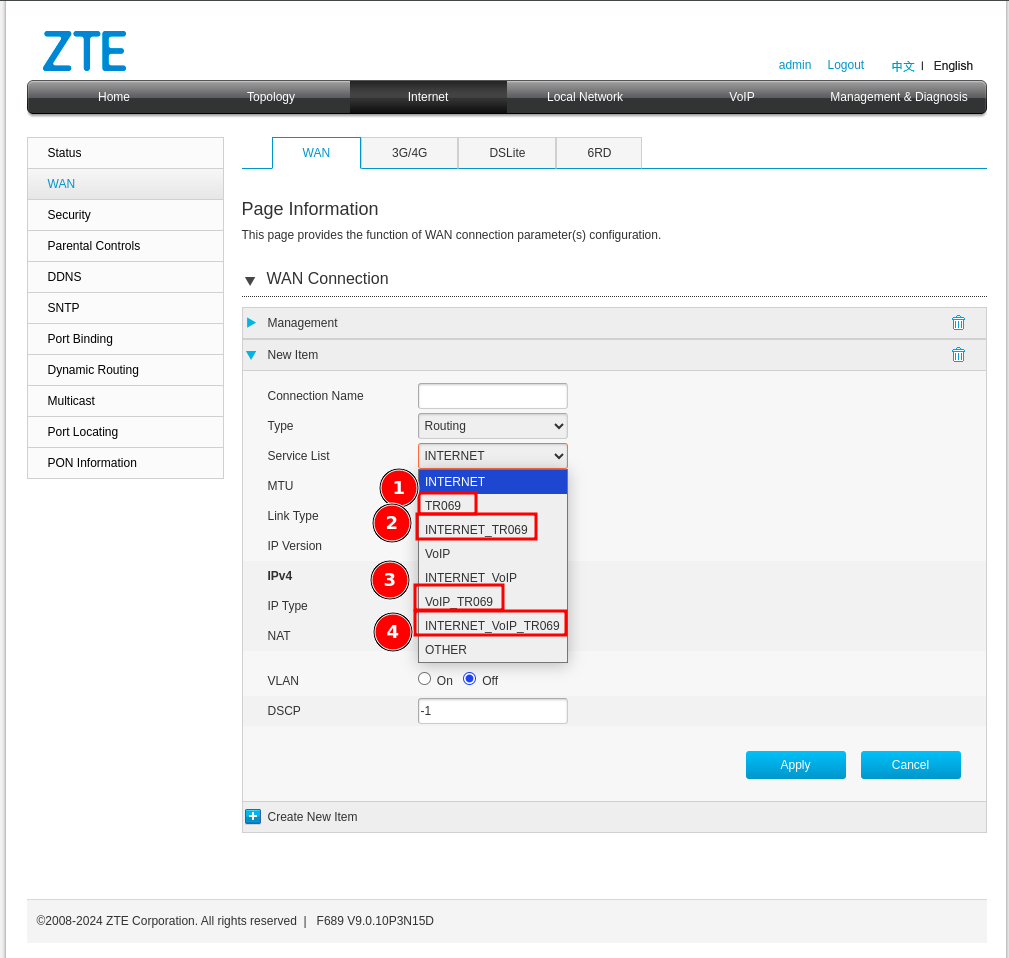Screen dimensions: 1009x958
Task: Select the VLAN Off radio button
Action: (470, 679)
